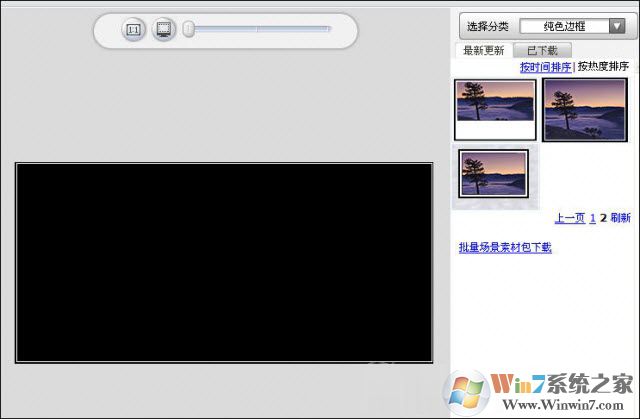This screenshot has width=640, height=419.
Task: Click the 1:1 actual size icon
Action: [133, 29]
